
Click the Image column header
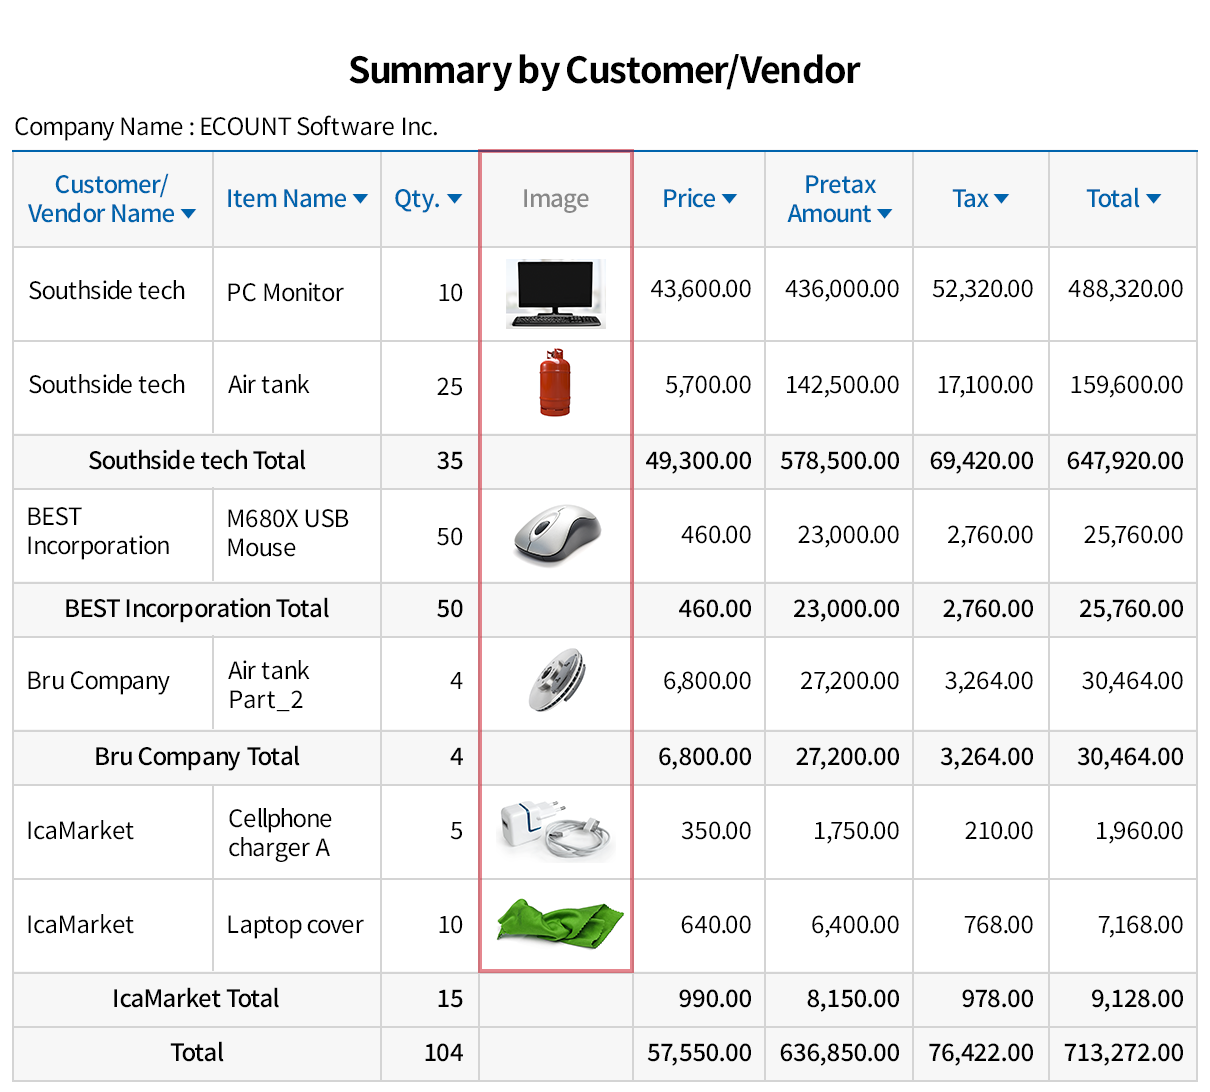pyautogui.click(x=555, y=199)
